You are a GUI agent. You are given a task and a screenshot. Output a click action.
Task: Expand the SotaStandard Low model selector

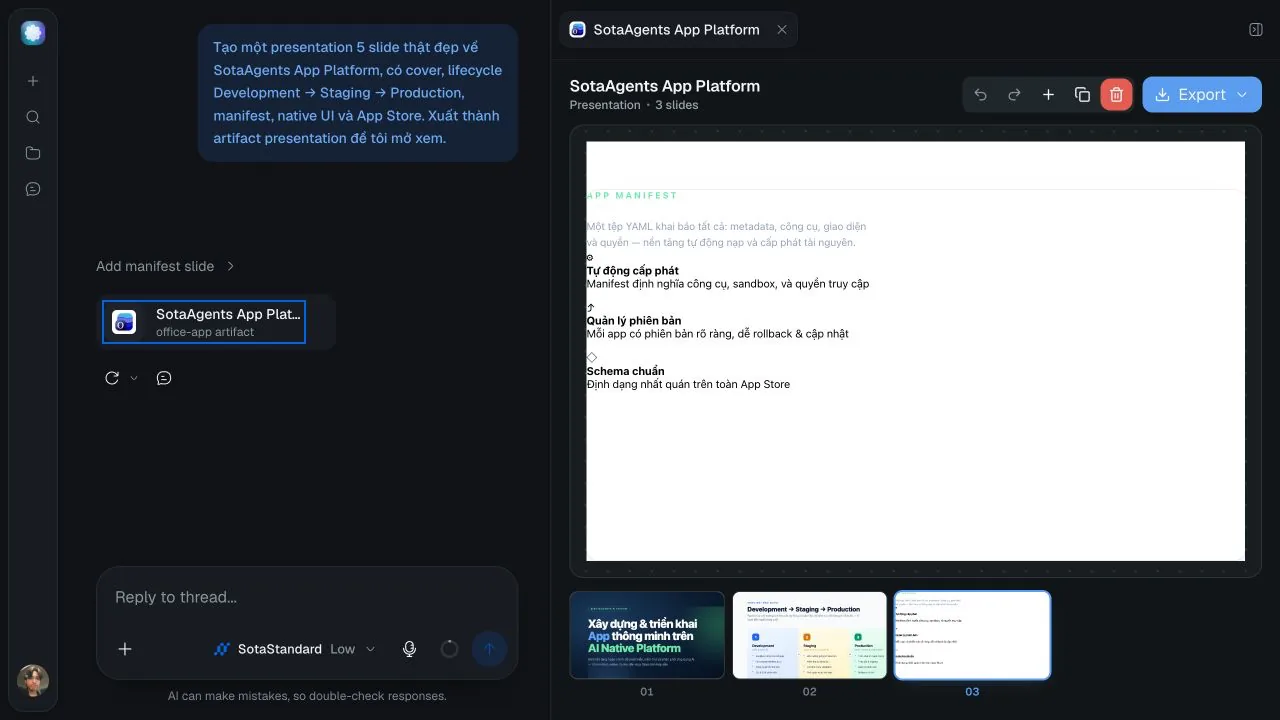(x=295, y=649)
